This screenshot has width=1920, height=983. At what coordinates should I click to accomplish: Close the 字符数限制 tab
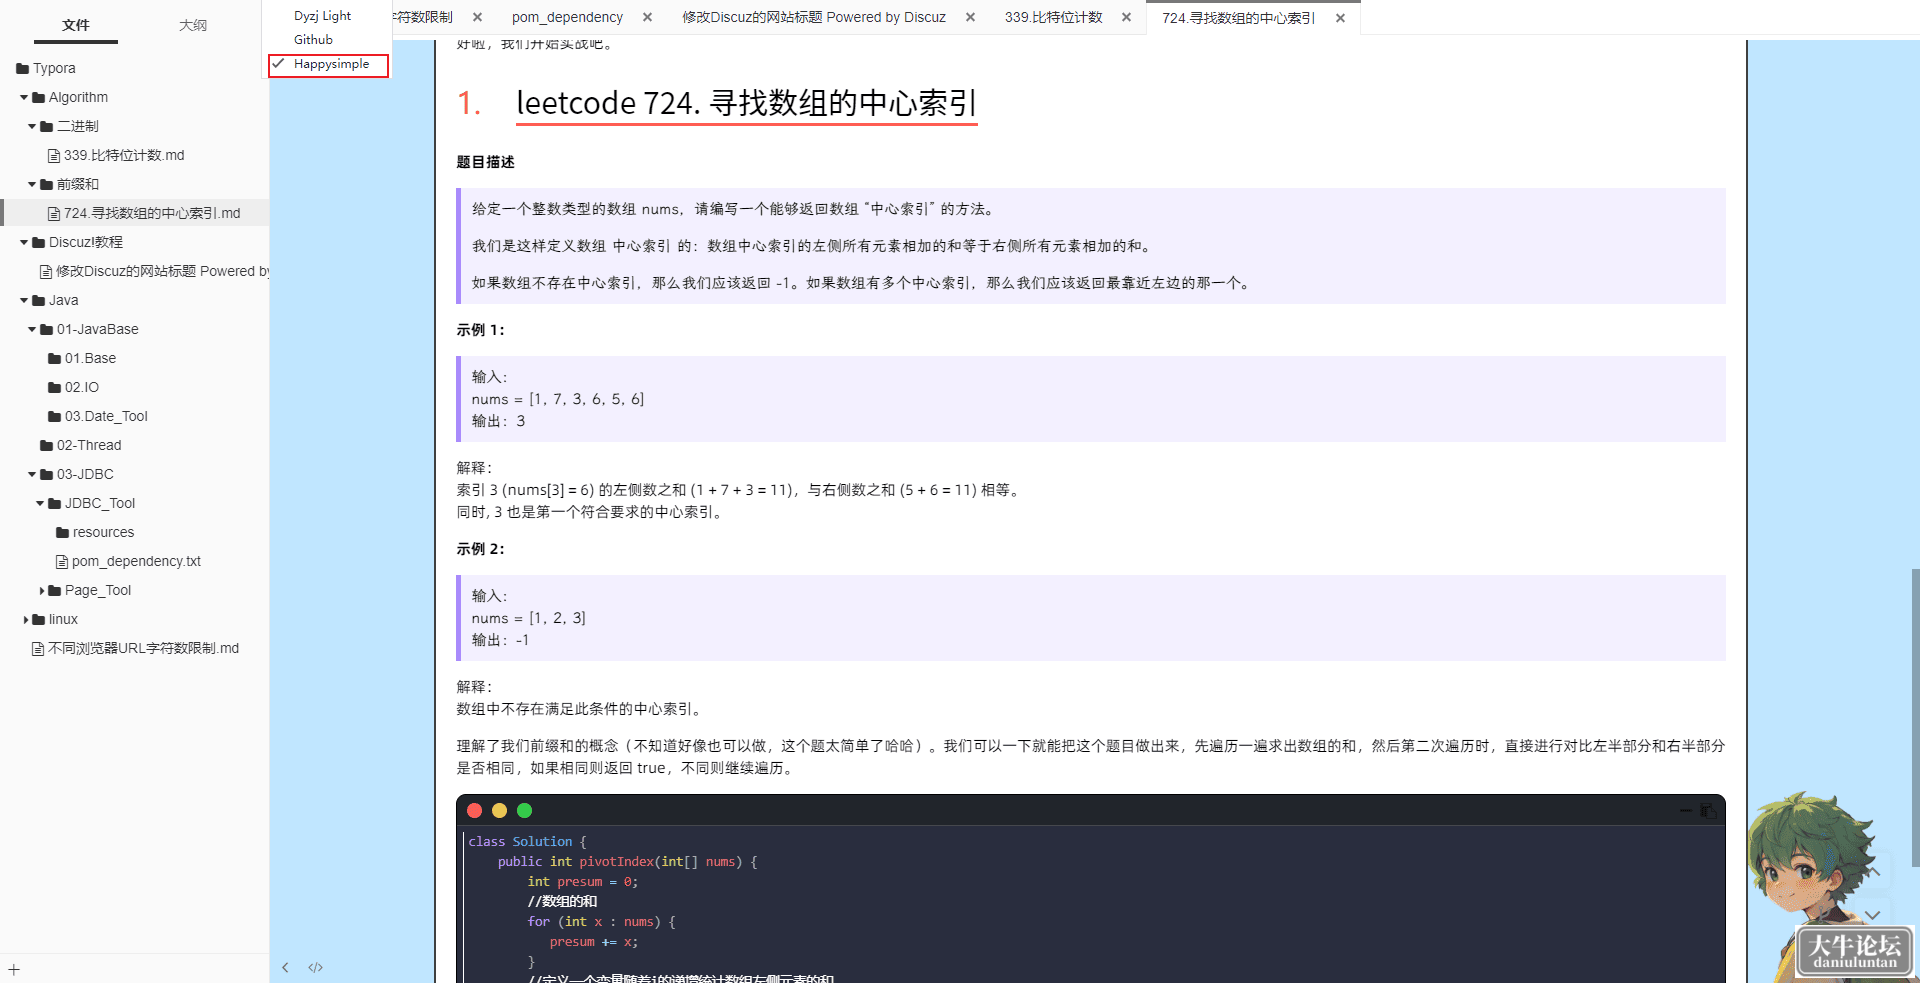(x=478, y=17)
